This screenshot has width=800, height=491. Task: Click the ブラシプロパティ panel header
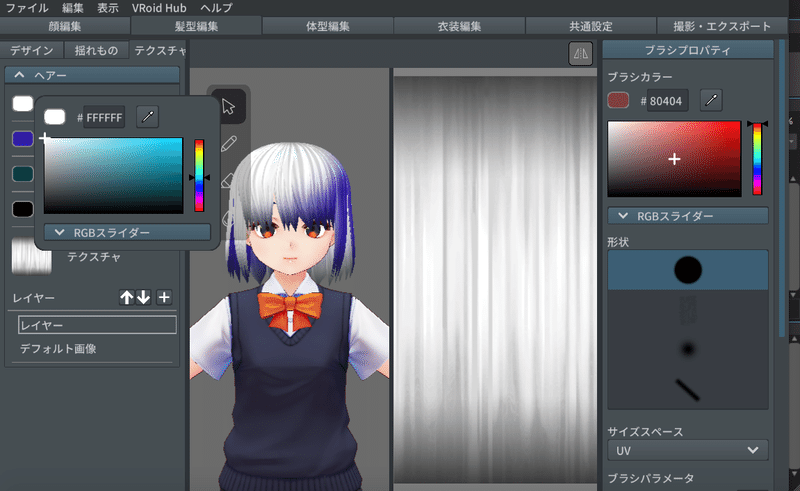(688, 50)
